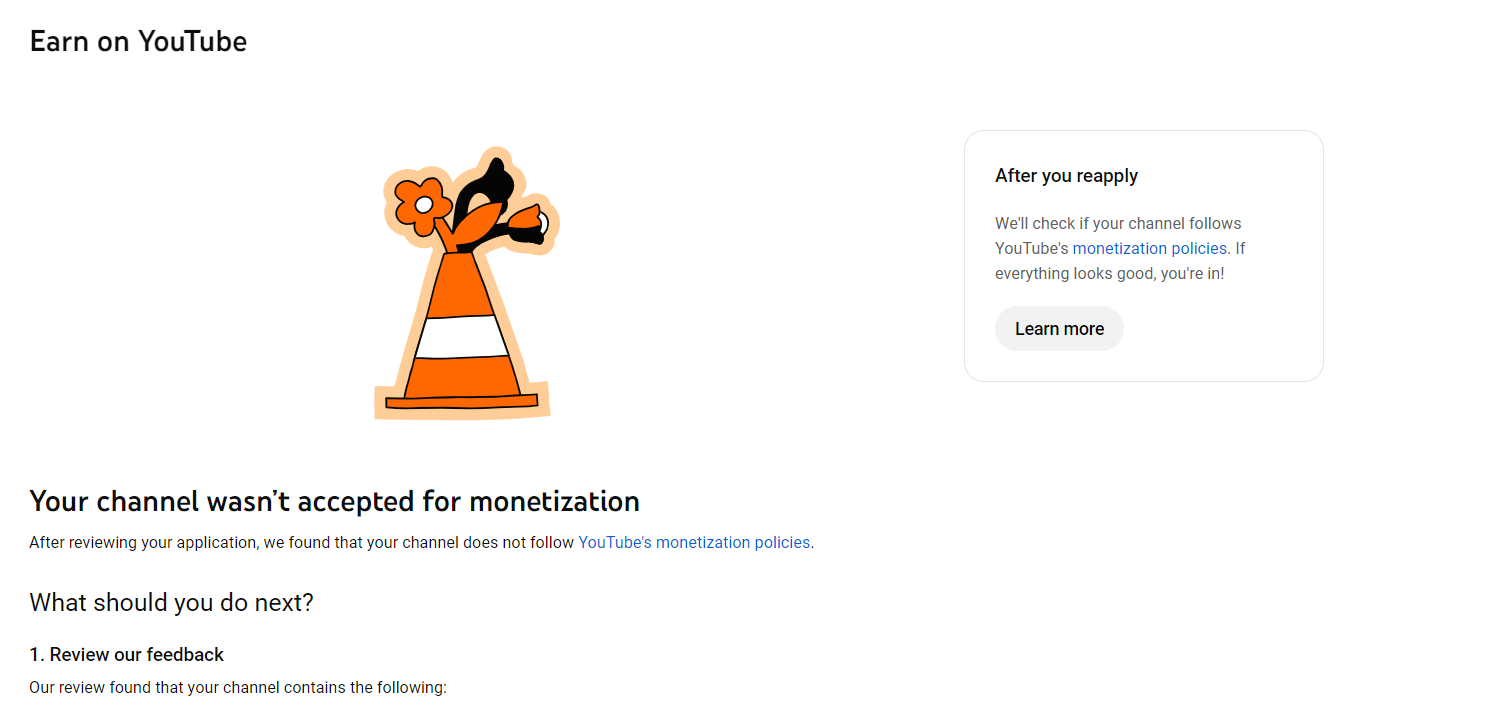1497x725 pixels.
Task: Click the After you reapply card heading
Action: pyautogui.click(x=1066, y=176)
